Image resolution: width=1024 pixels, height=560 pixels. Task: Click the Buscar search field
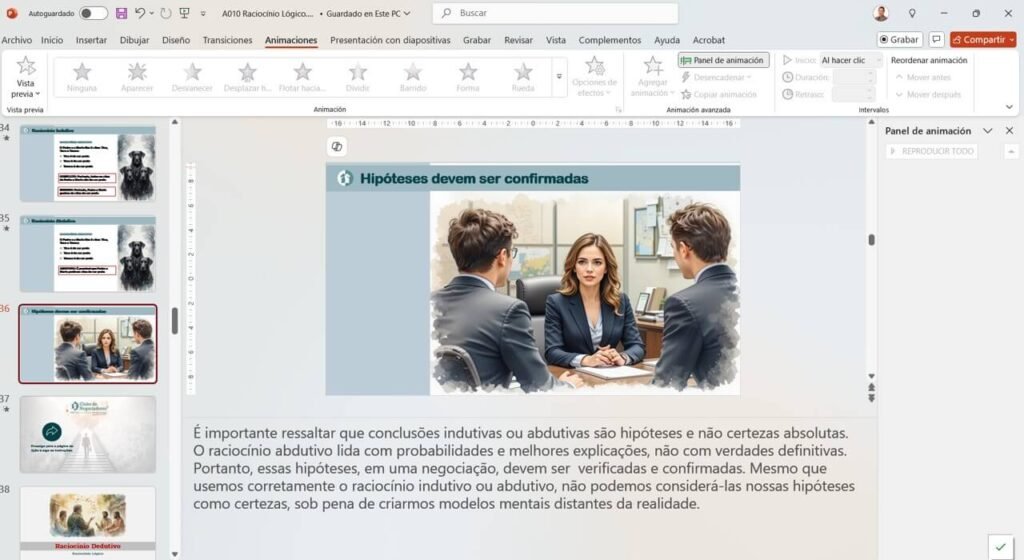(x=555, y=13)
